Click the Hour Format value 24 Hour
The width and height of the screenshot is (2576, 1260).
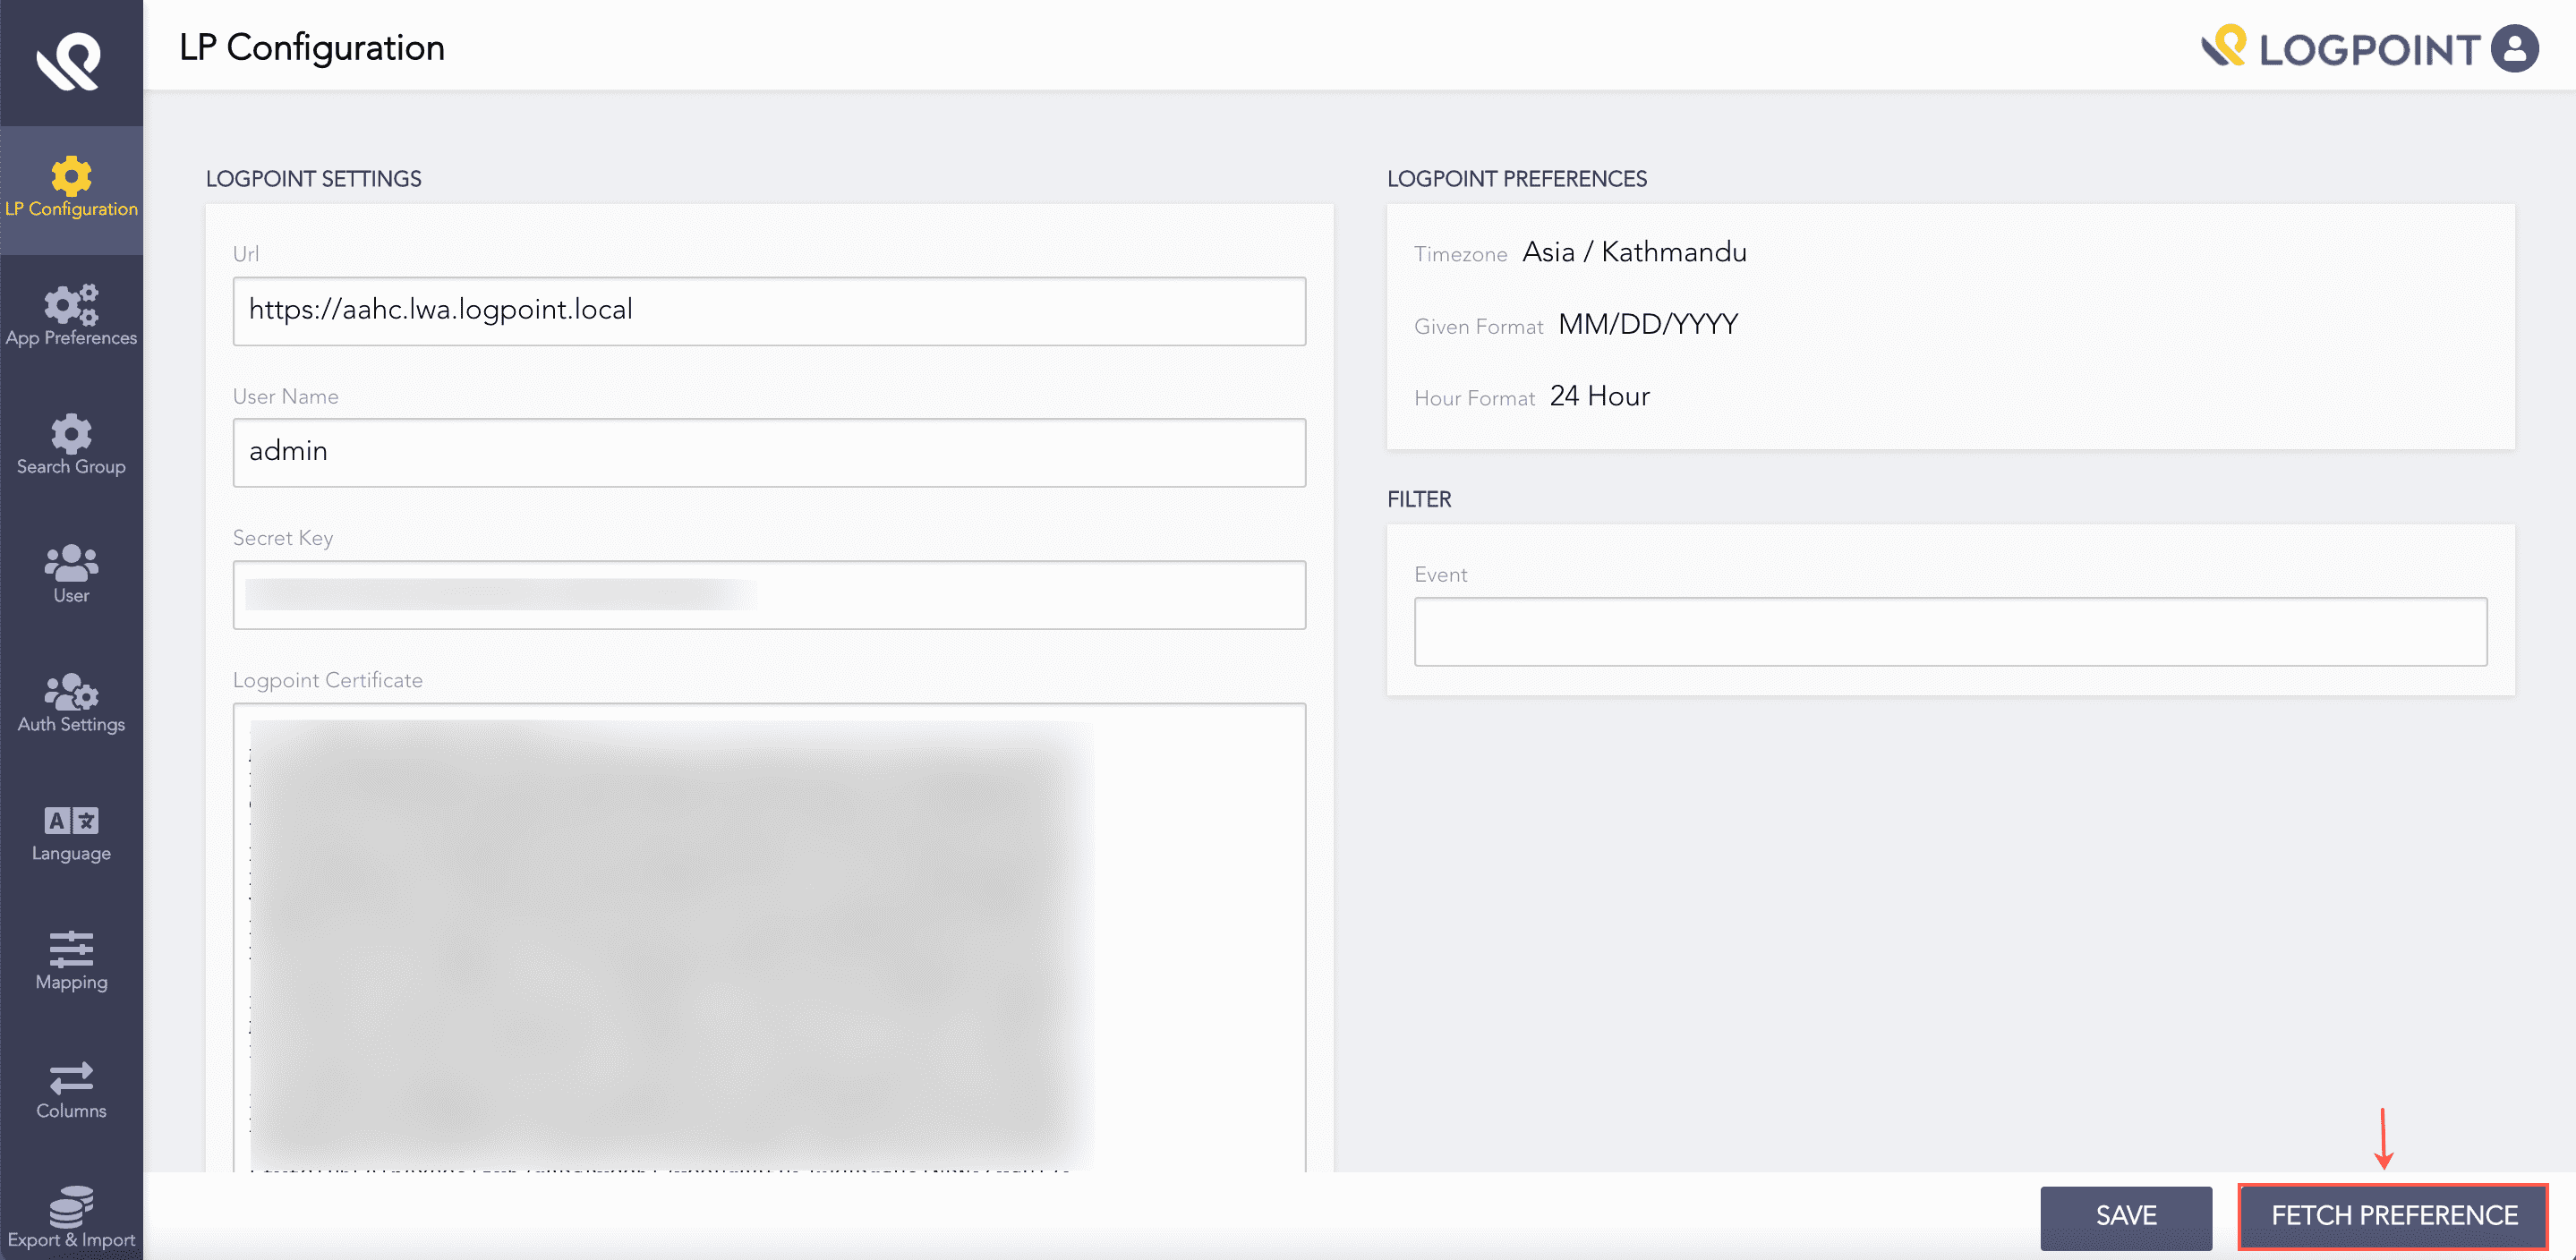click(1599, 396)
